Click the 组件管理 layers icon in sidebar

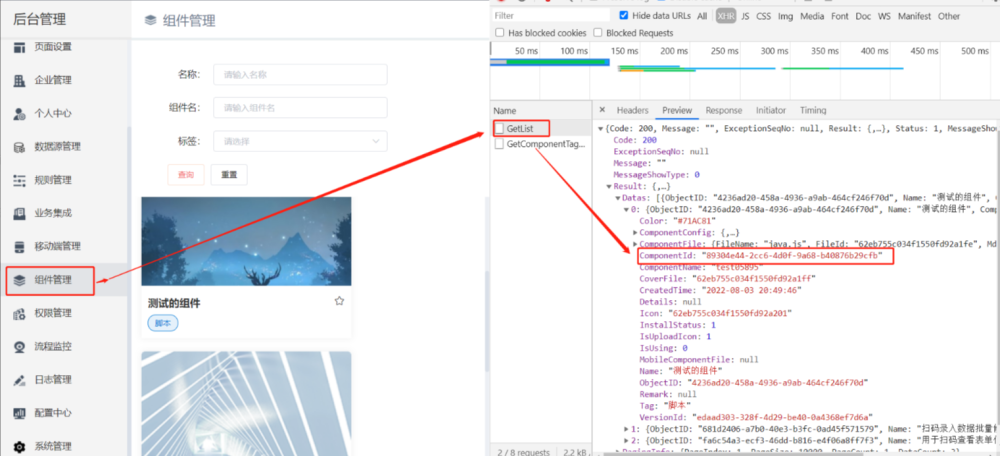[x=20, y=280]
